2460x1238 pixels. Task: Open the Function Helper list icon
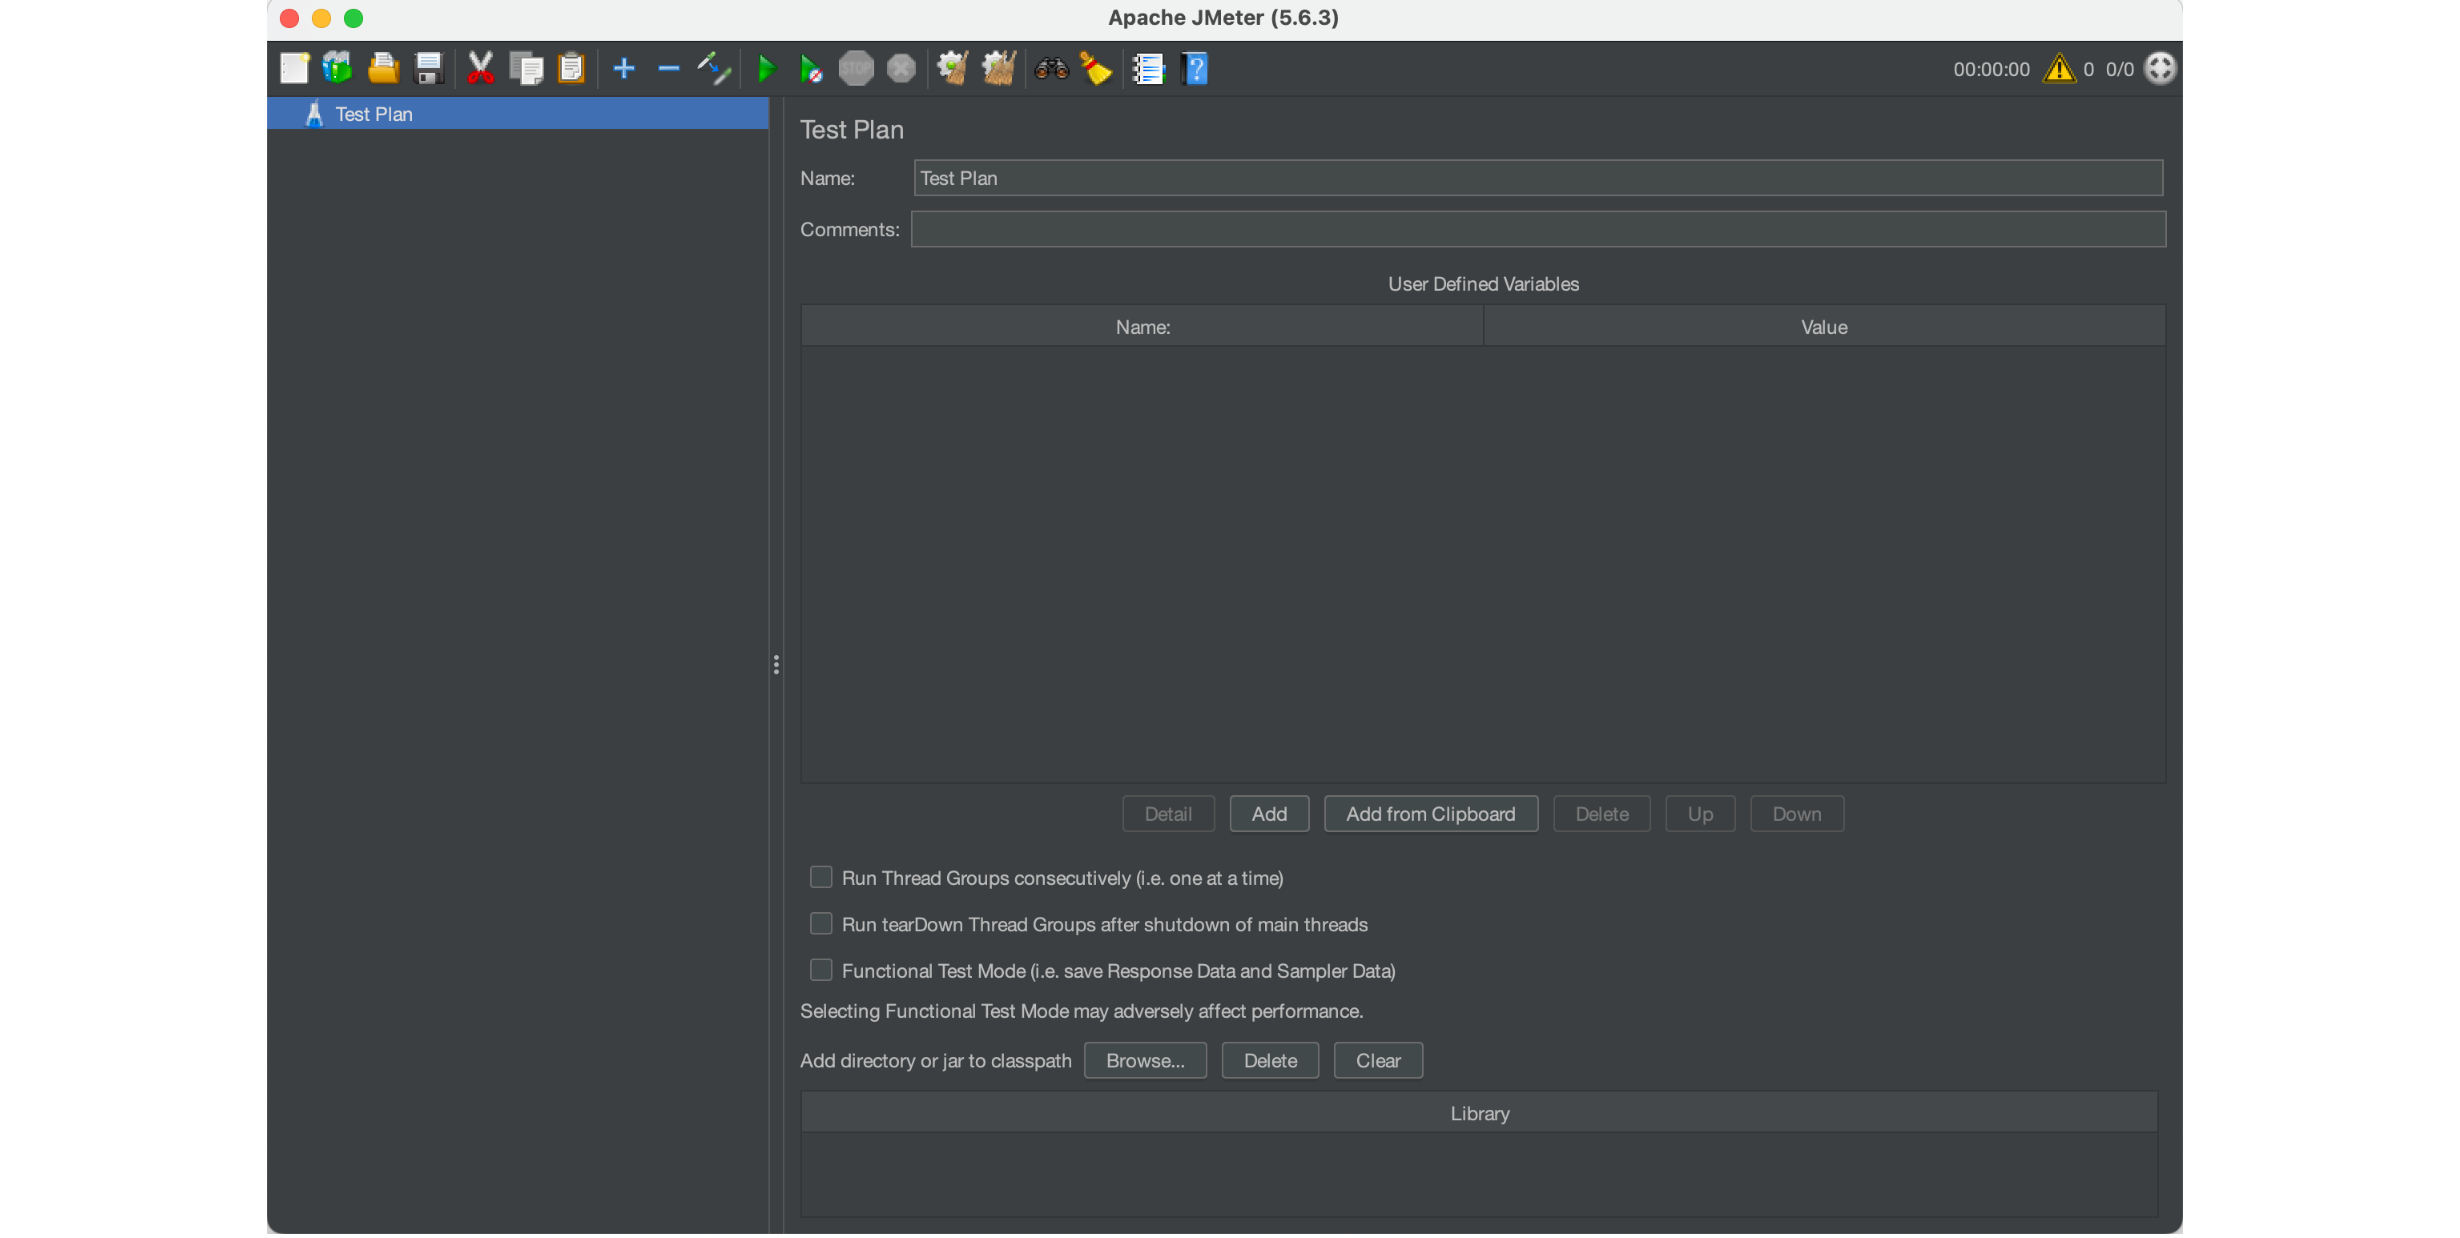[1148, 68]
